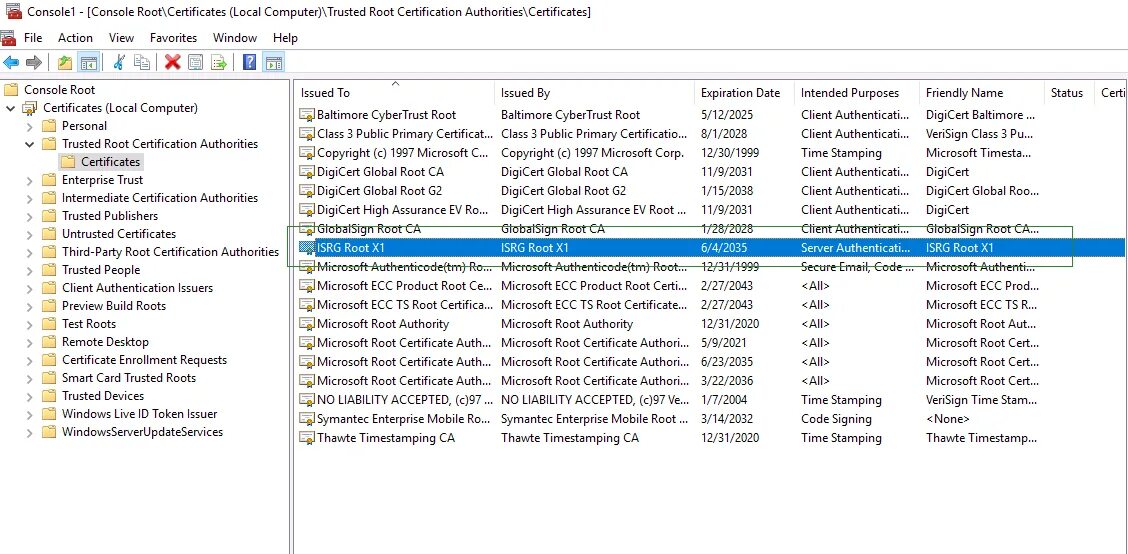Open the View menu
Image resolution: width=1128 pixels, height=554 pixels.
(122, 37)
